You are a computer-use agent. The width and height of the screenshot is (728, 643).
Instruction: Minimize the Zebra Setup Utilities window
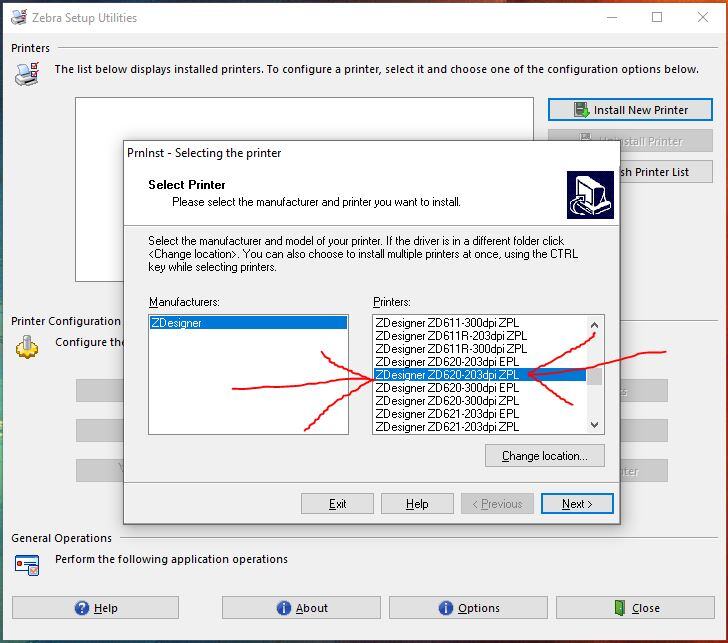tap(612, 17)
